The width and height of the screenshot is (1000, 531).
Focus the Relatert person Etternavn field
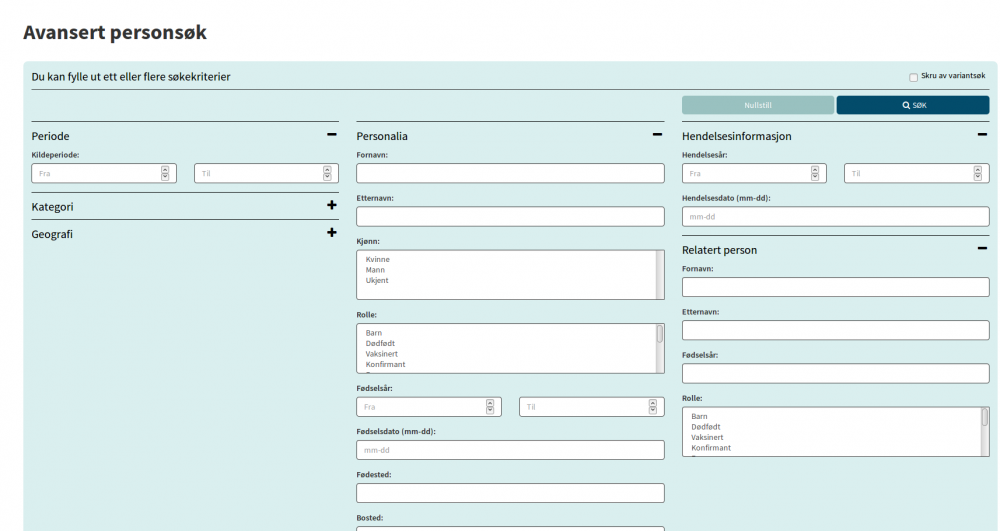tap(835, 330)
